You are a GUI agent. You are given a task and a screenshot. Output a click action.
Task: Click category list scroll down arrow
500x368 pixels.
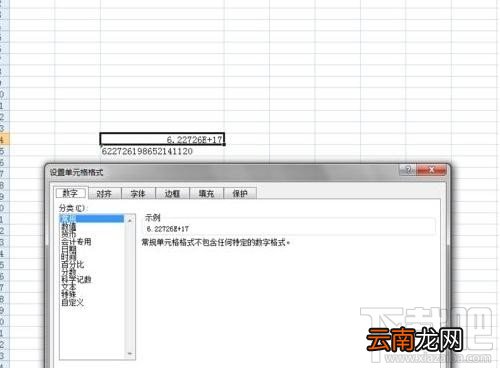tap(130, 354)
